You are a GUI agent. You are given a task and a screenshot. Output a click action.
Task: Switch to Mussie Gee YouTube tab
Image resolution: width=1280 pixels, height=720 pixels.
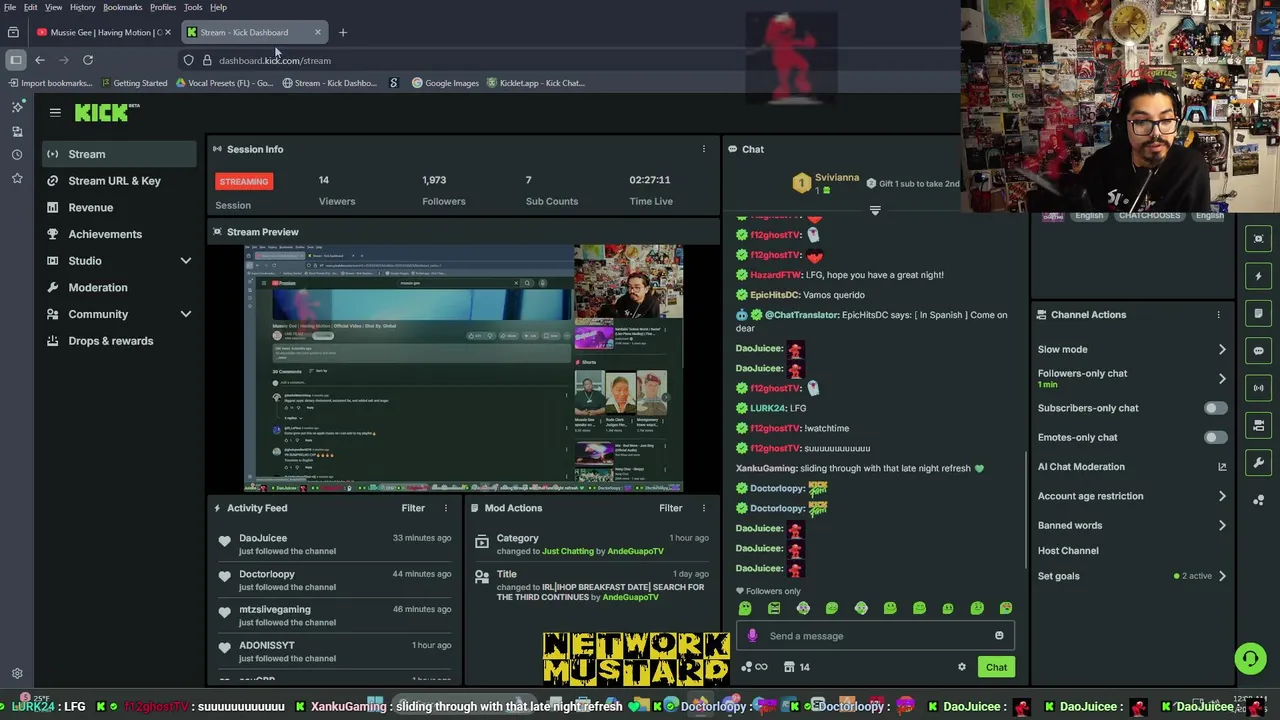pos(103,32)
